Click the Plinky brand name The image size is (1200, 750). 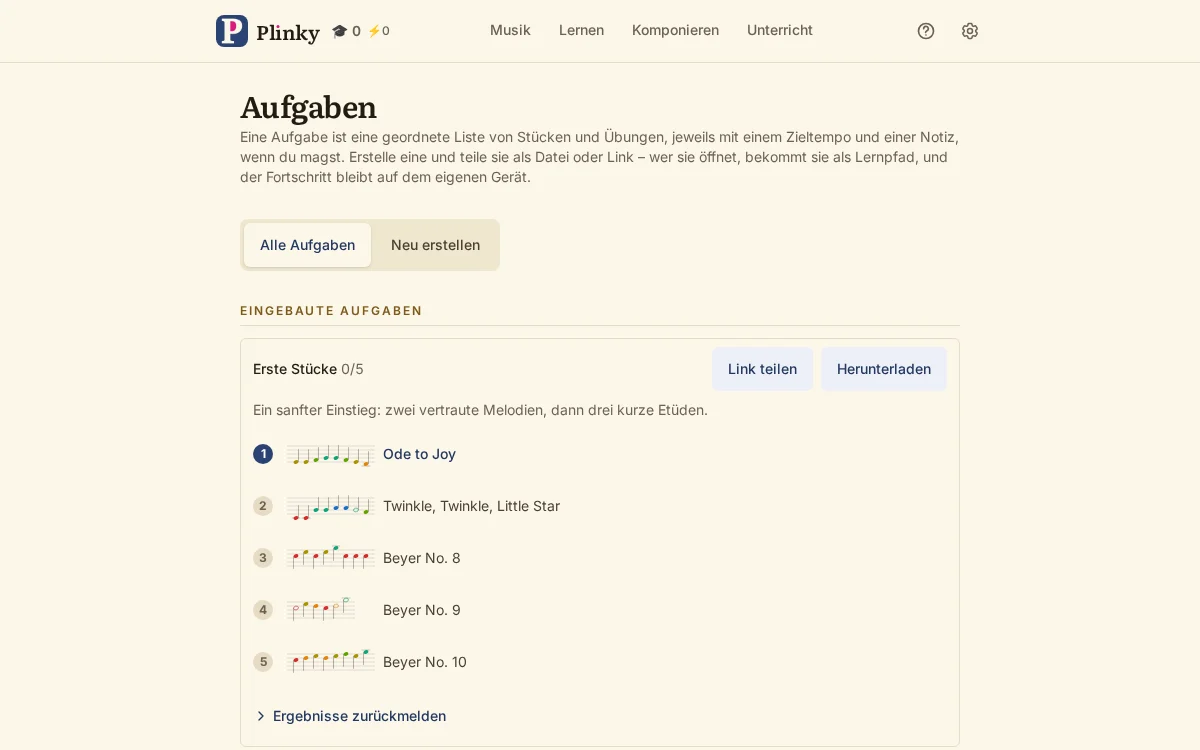(288, 32)
